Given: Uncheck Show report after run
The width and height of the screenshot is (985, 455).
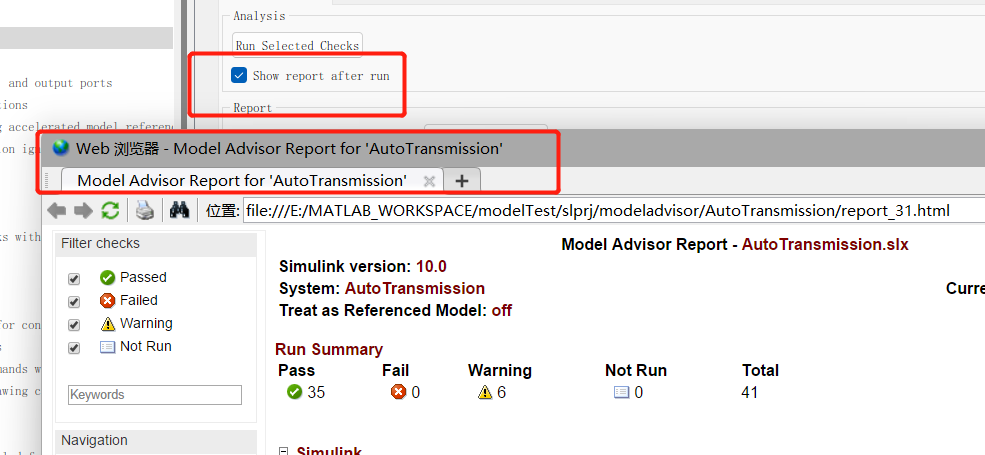Looking at the screenshot, I should point(239,75).
